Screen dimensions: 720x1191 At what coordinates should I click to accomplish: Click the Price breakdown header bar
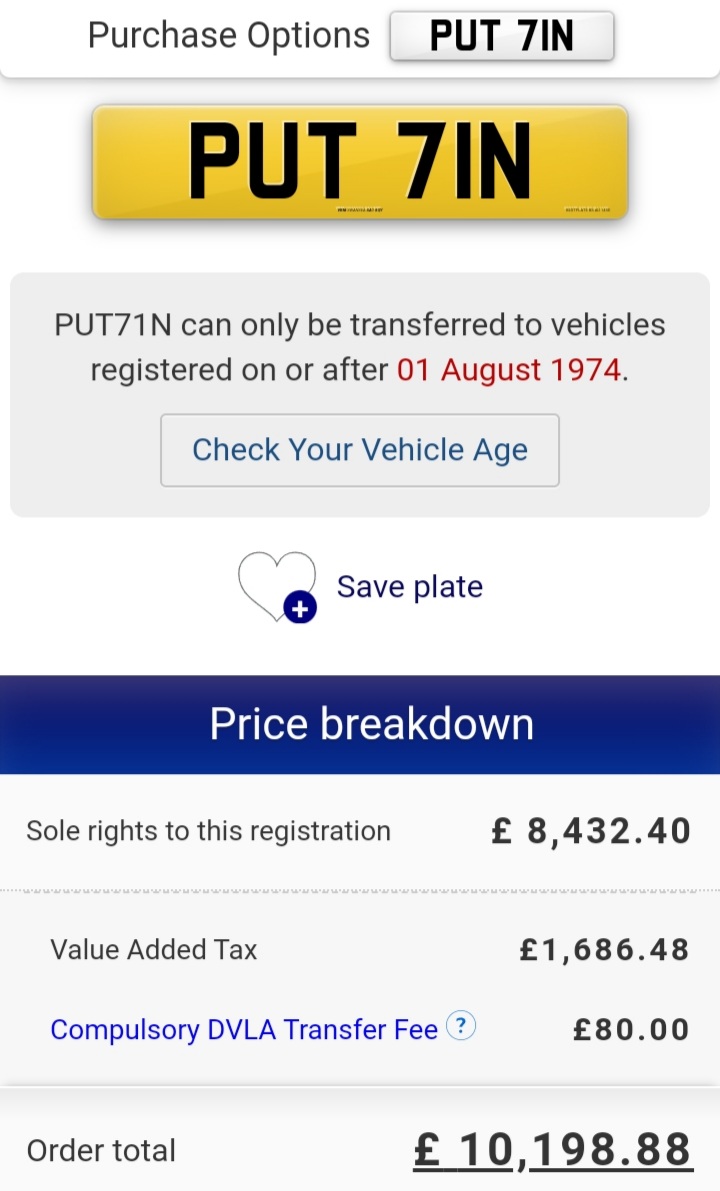pyautogui.click(x=360, y=724)
